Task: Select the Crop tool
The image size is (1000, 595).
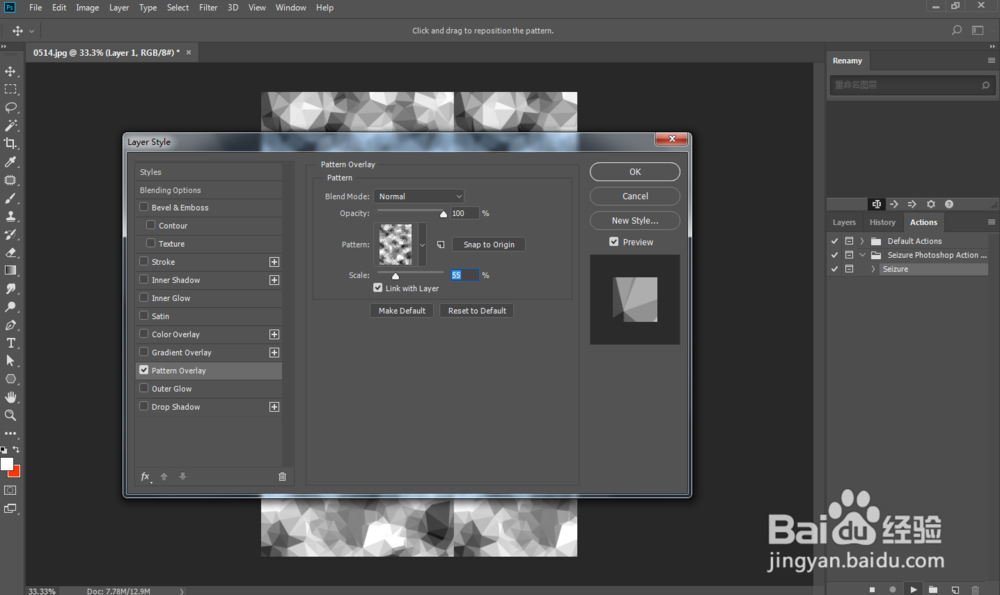Action: (10, 143)
